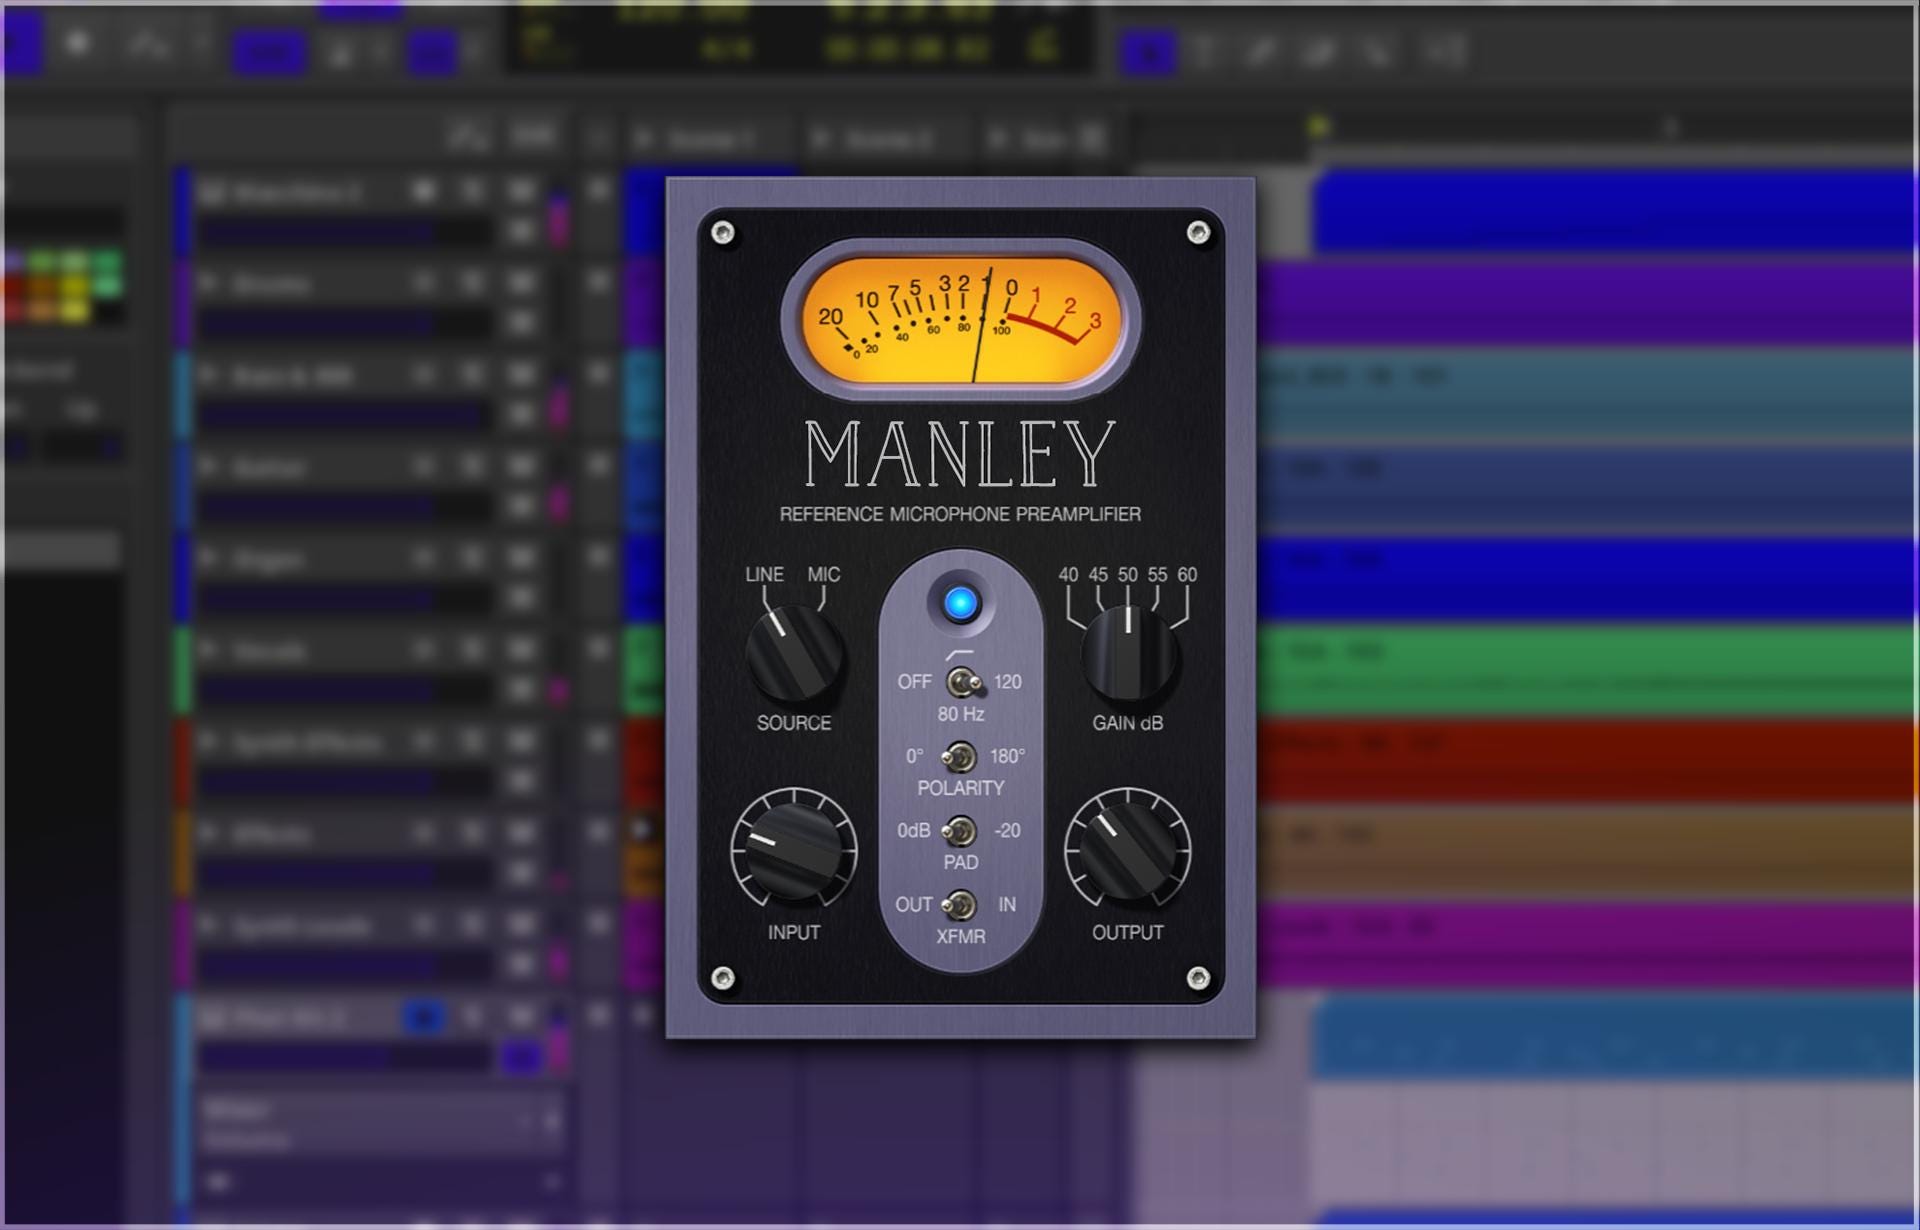
Task: Set gain to the 50 marking
Action: 1128,575
